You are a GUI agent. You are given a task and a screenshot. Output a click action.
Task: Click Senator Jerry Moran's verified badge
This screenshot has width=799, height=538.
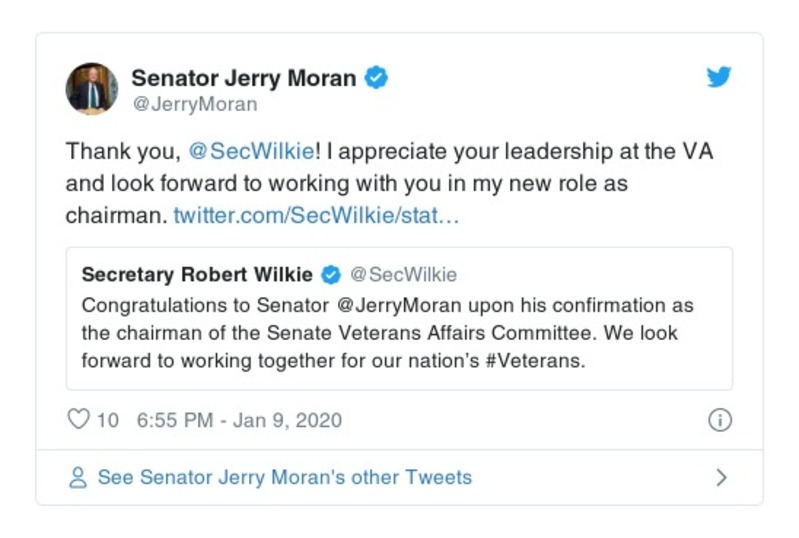[x=376, y=78]
